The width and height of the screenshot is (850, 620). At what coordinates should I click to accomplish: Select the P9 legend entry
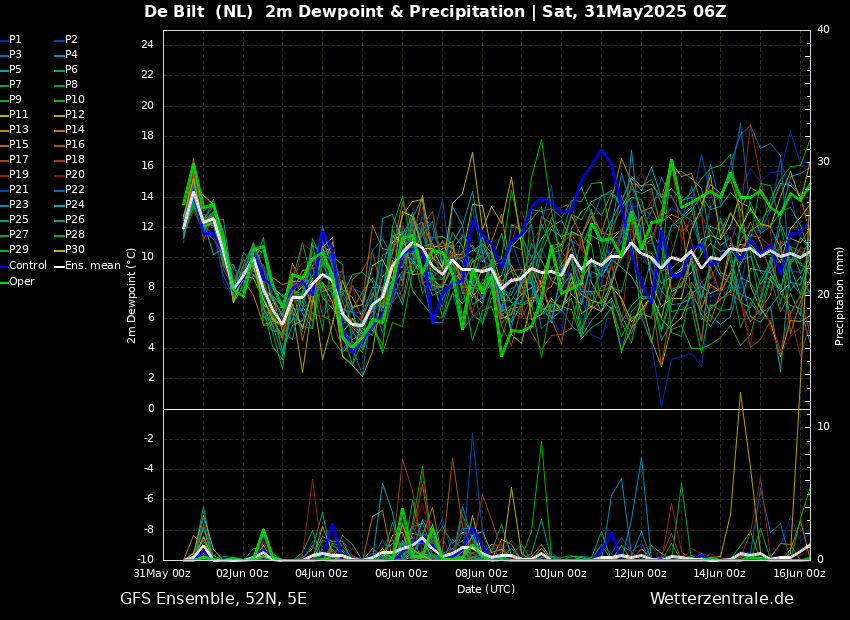11,99
